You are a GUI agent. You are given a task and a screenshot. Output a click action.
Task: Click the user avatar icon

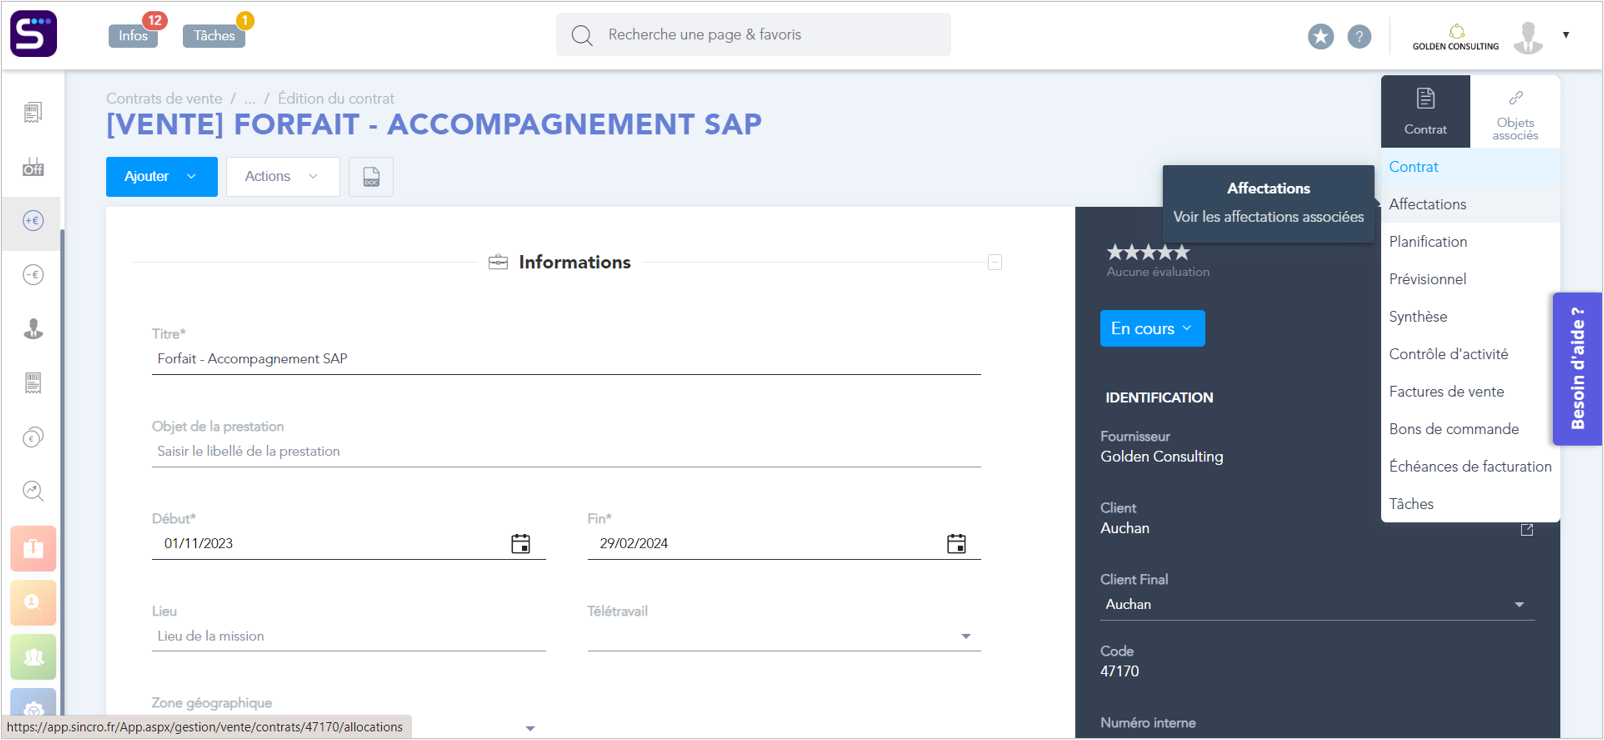point(1528,36)
